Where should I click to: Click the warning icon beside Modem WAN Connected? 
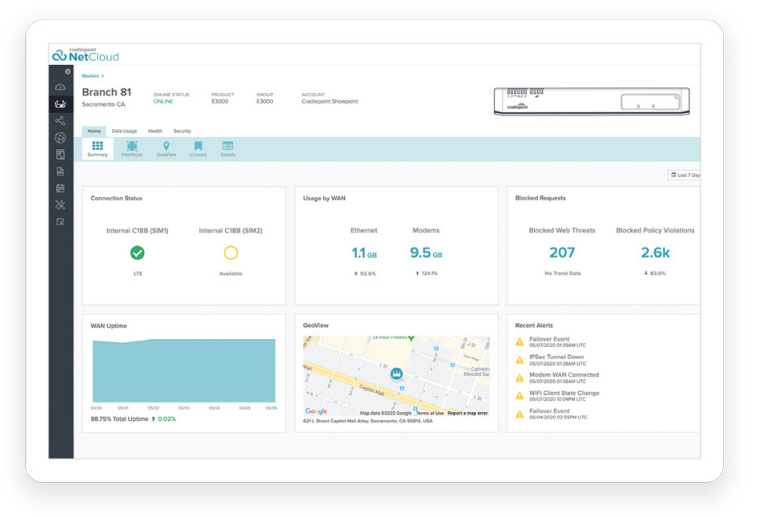click(x=520, y=378)
